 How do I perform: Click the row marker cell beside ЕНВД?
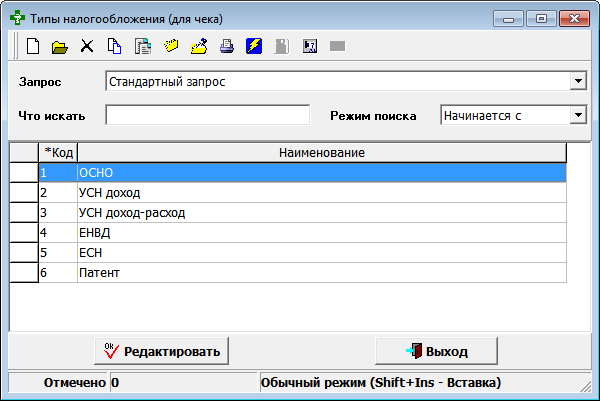24,233
